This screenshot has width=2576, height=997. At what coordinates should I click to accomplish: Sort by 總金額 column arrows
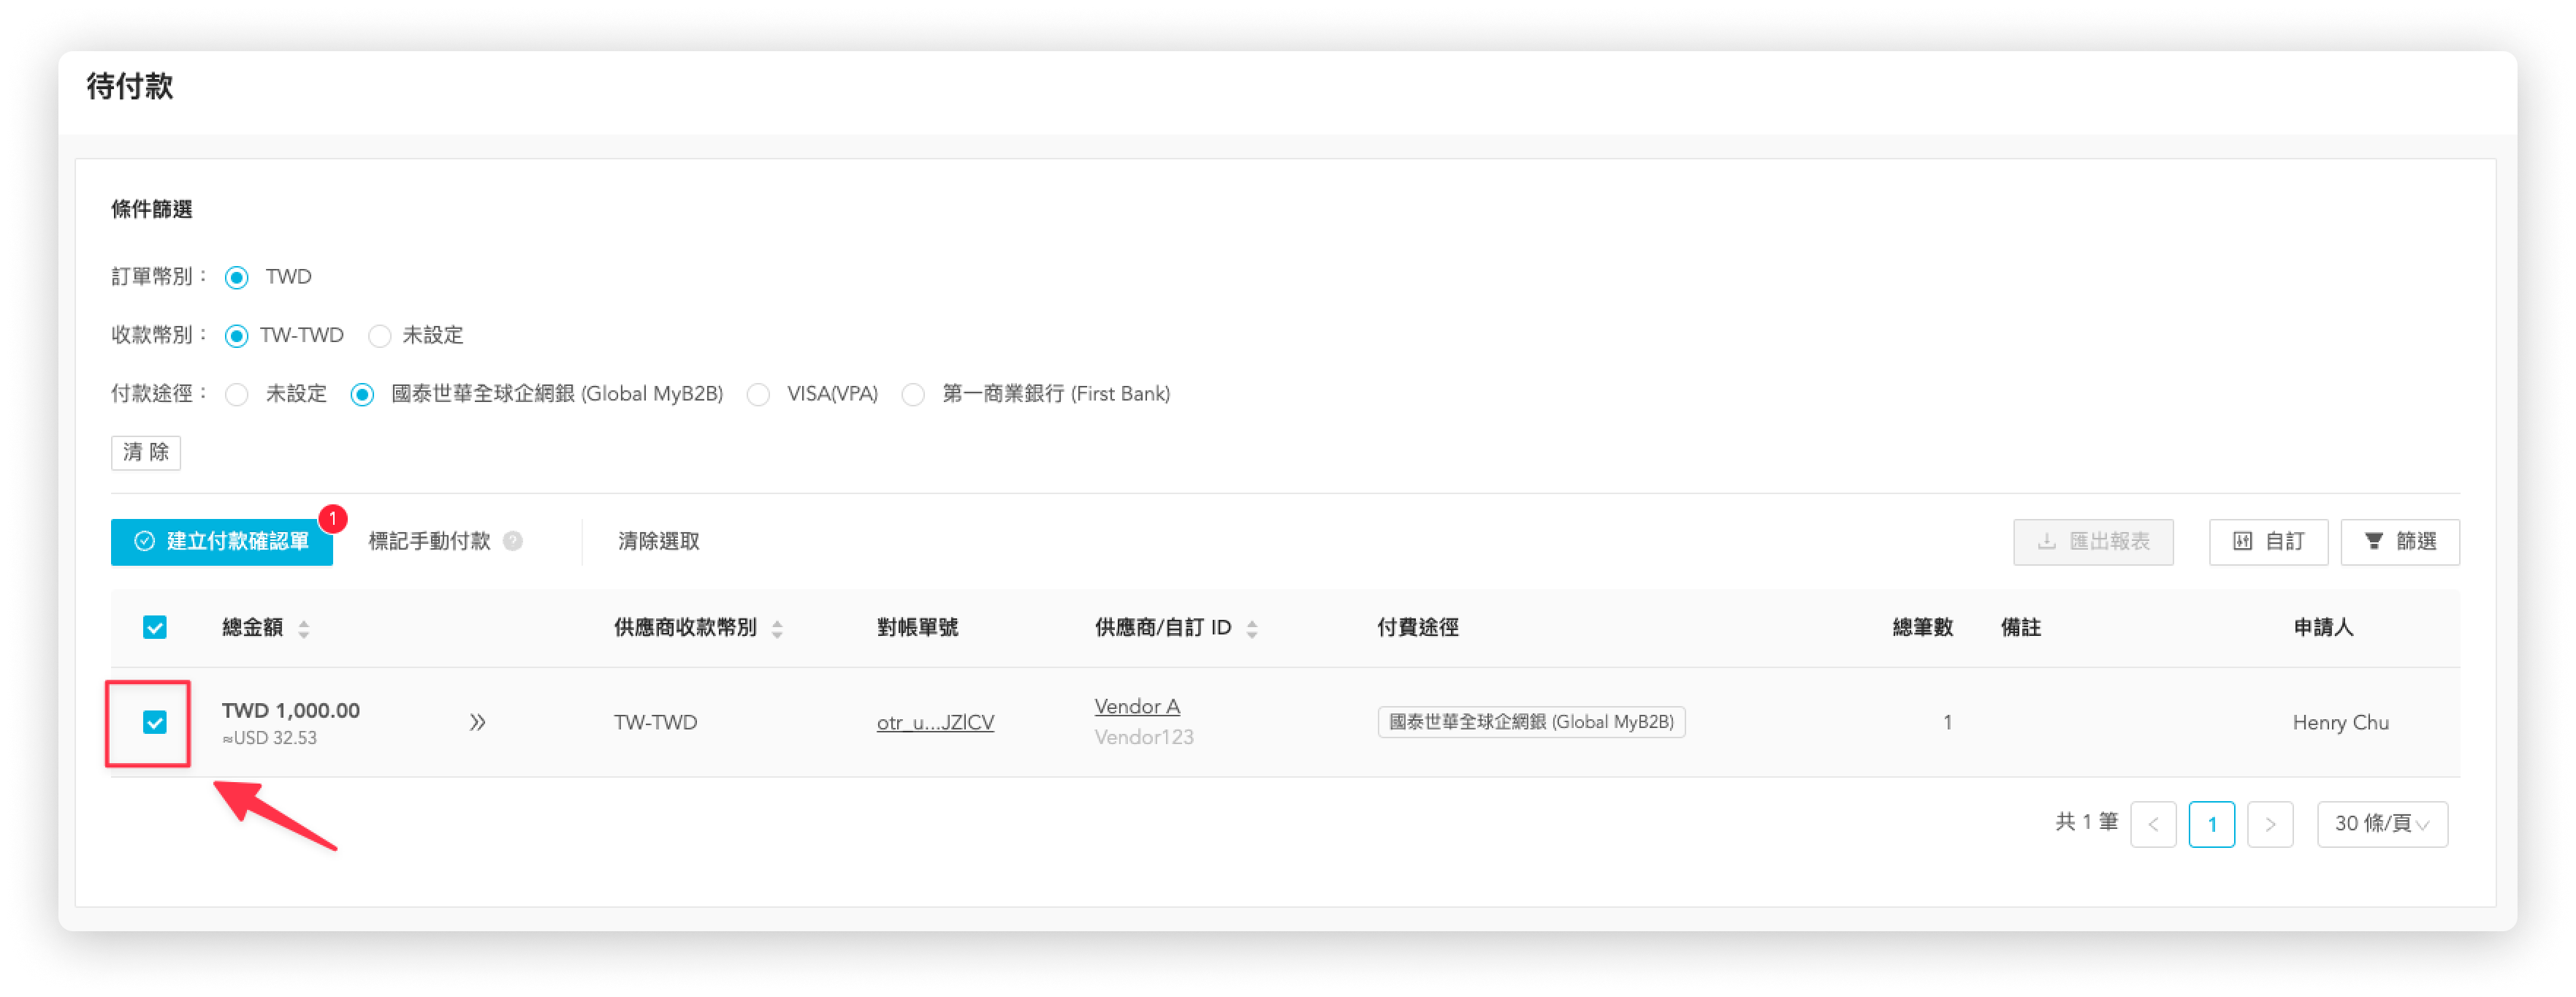point(304,628)
